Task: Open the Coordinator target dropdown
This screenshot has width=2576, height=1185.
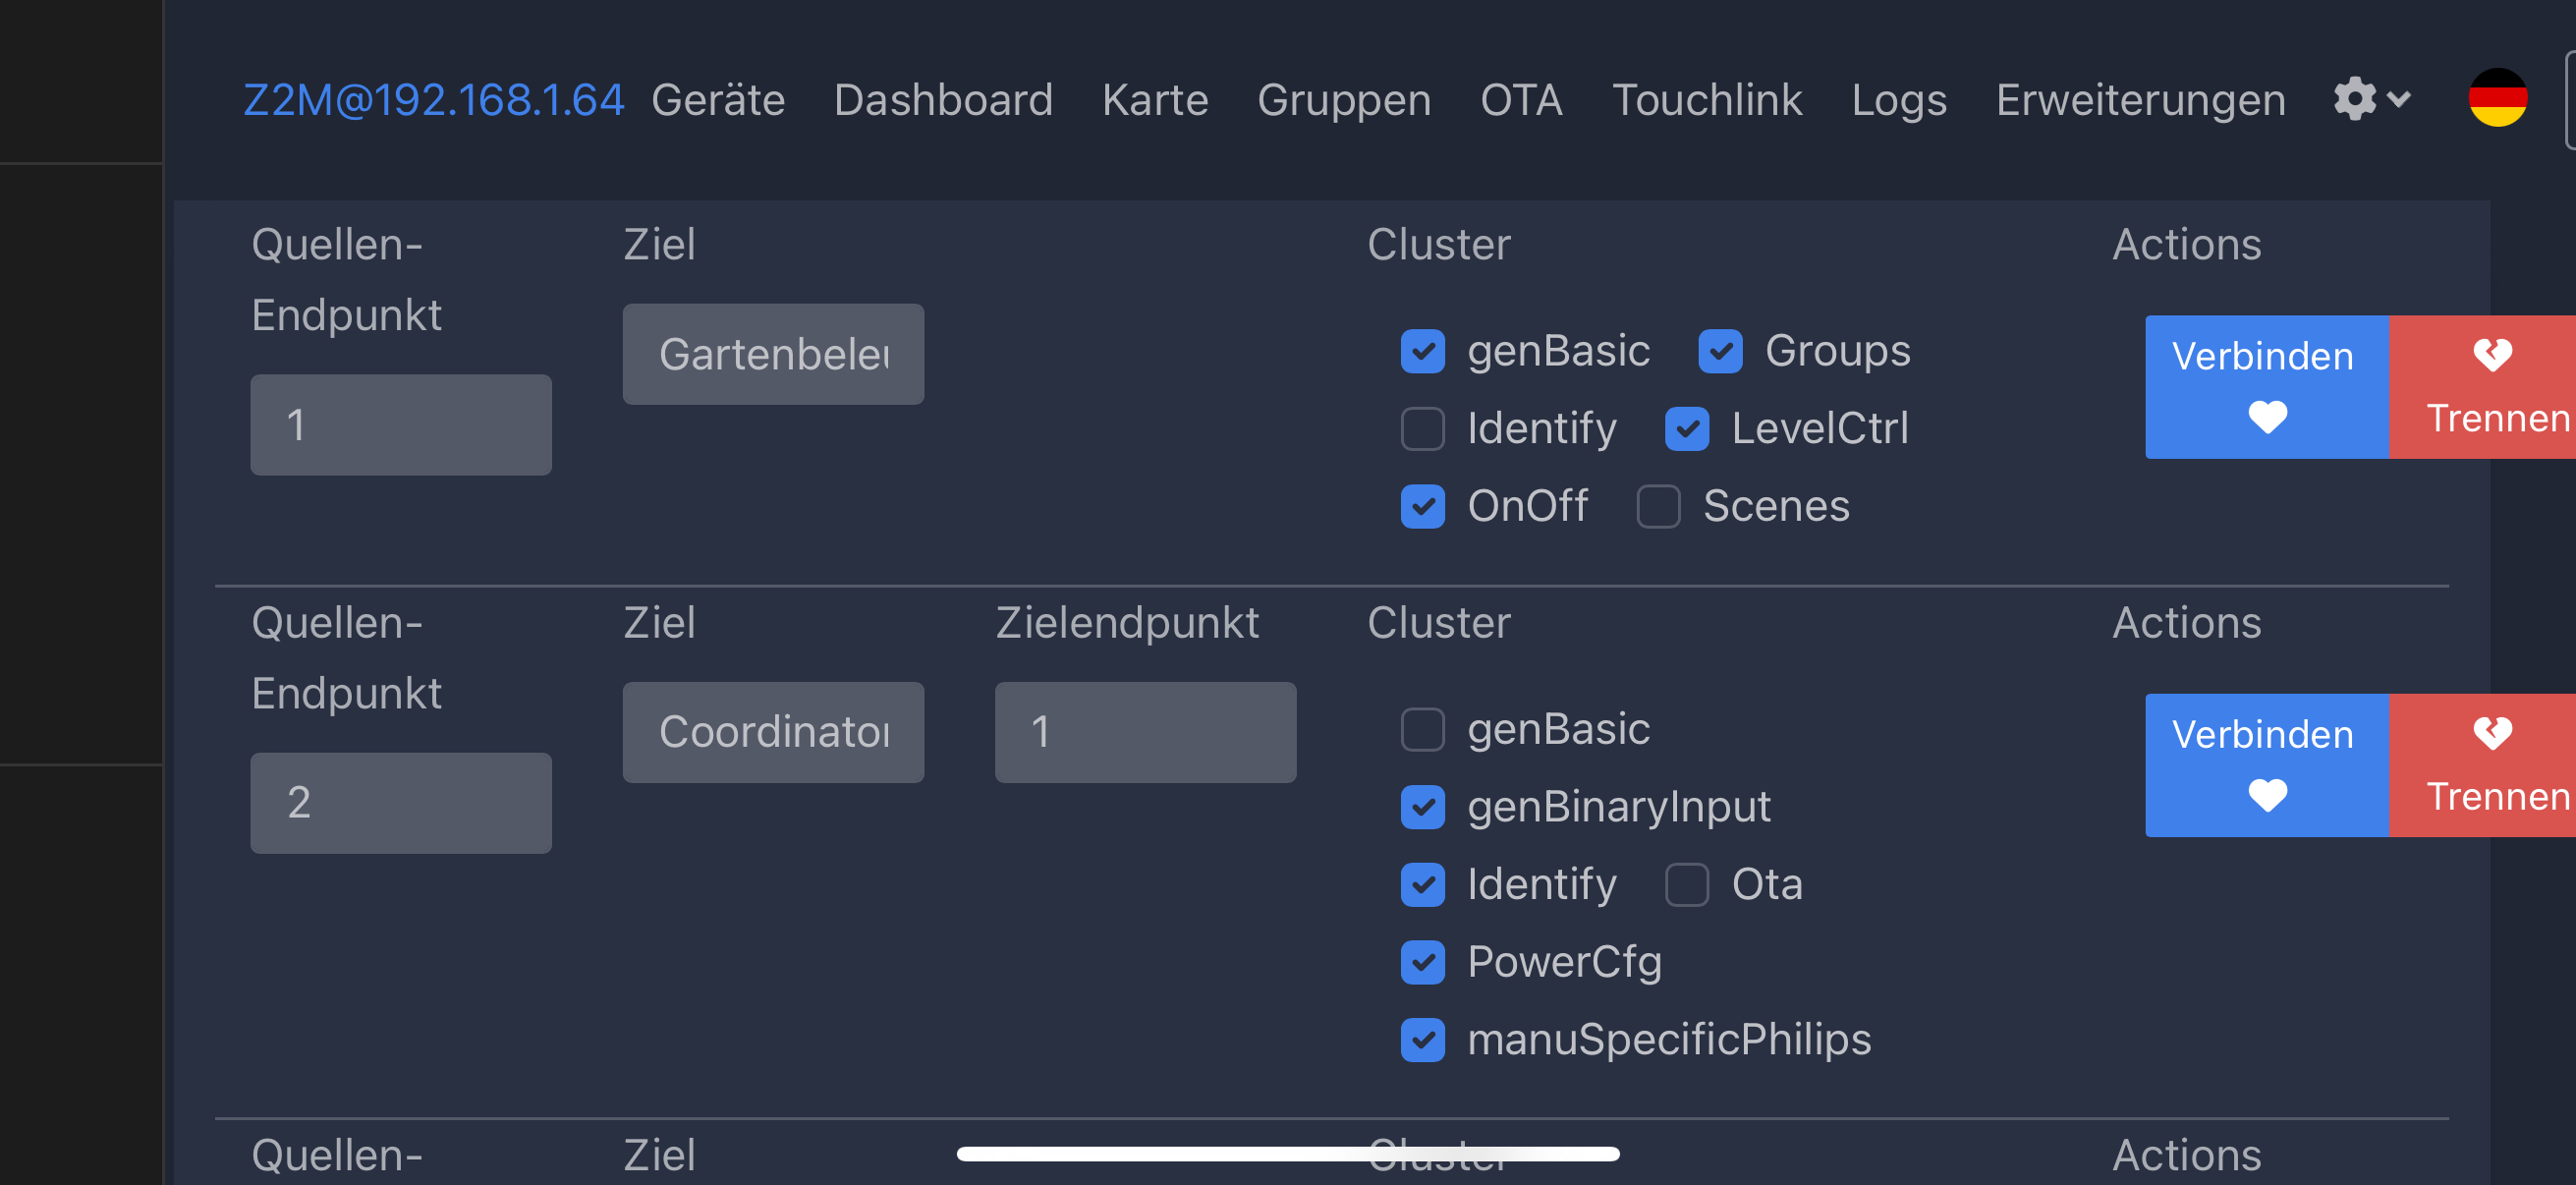Action: (773, 732)
